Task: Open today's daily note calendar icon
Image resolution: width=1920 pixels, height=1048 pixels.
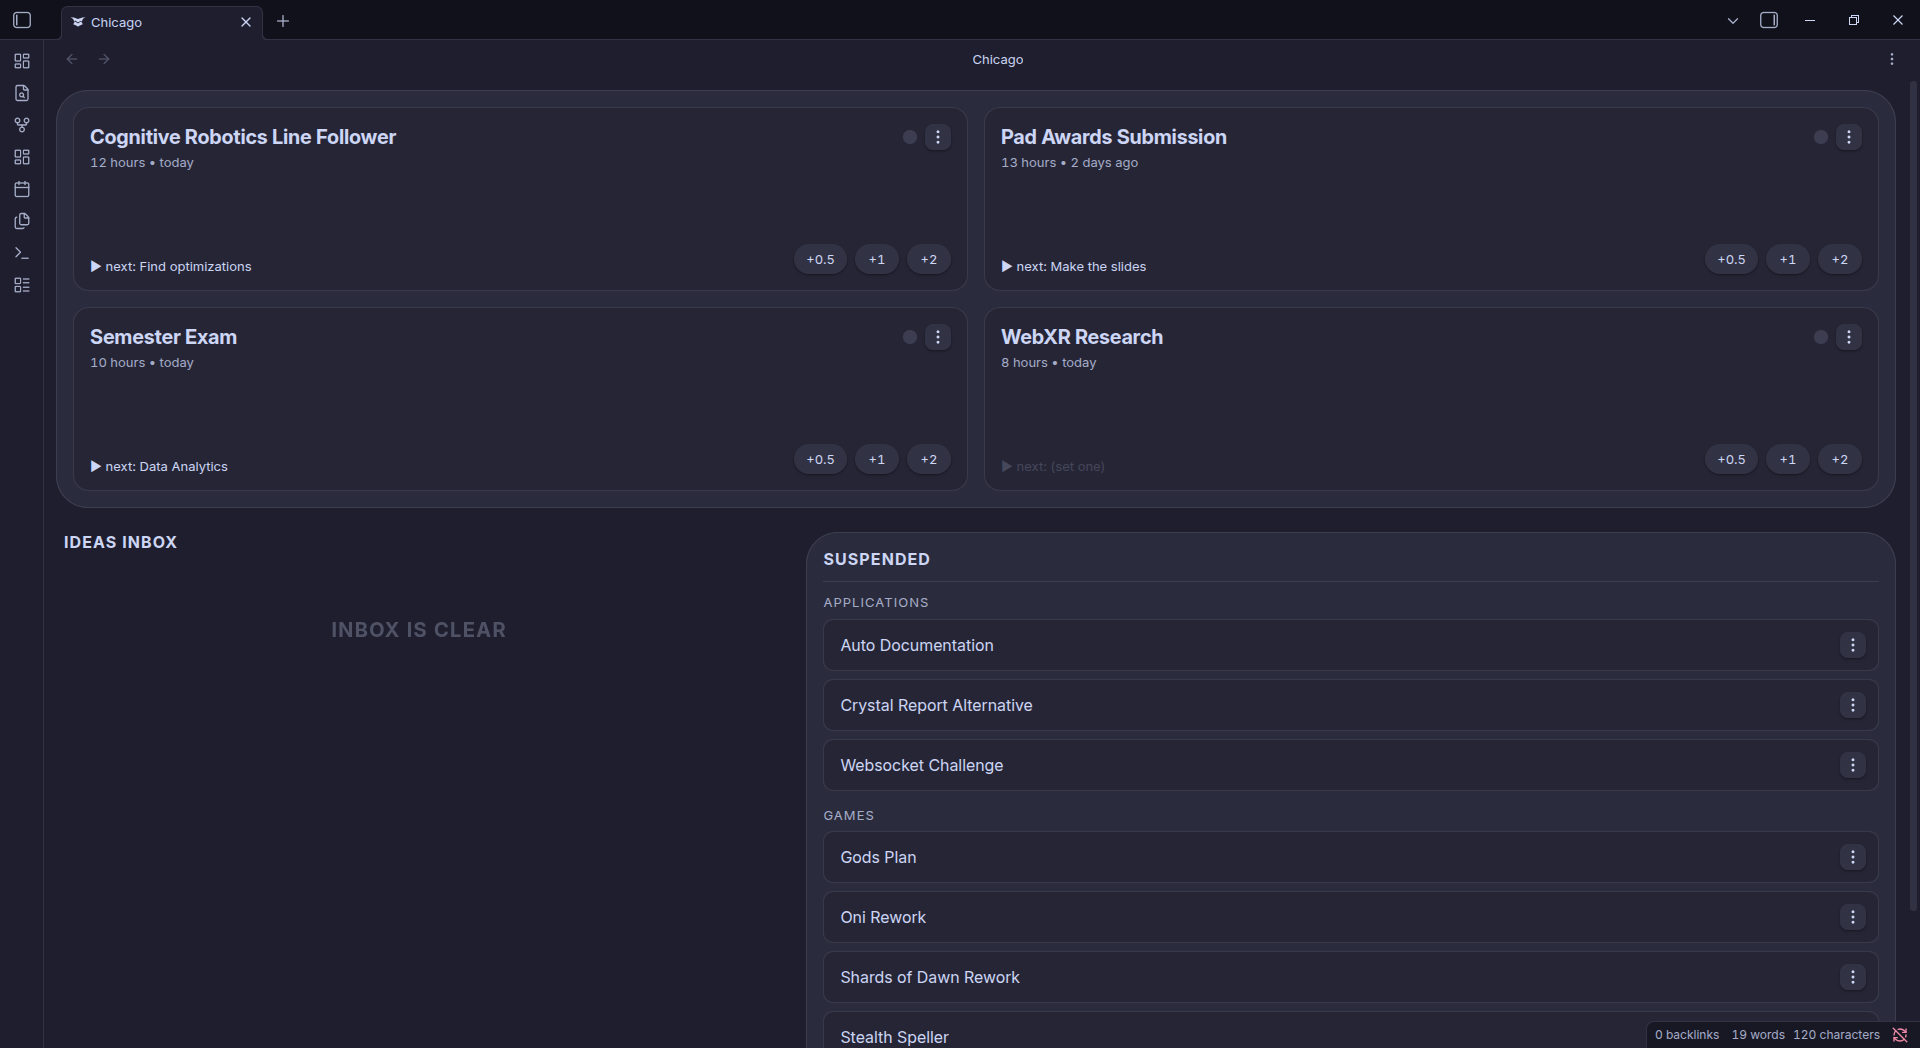Action: point(22,189)
